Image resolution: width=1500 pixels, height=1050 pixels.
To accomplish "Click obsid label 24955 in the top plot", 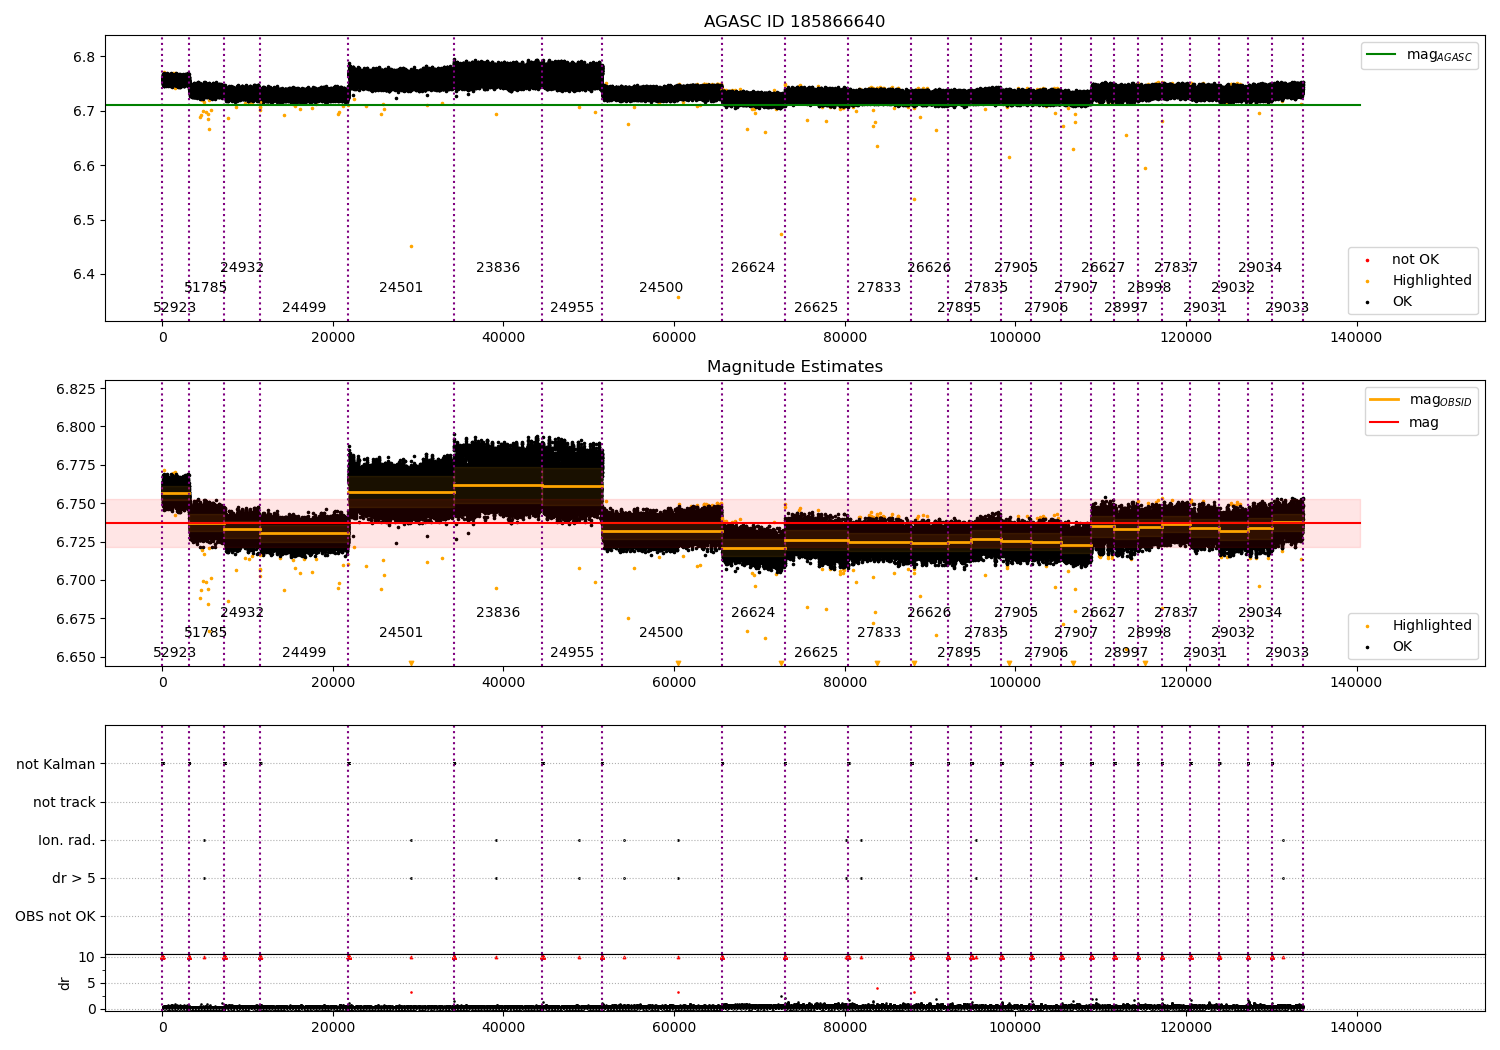I will click(572, 308).
